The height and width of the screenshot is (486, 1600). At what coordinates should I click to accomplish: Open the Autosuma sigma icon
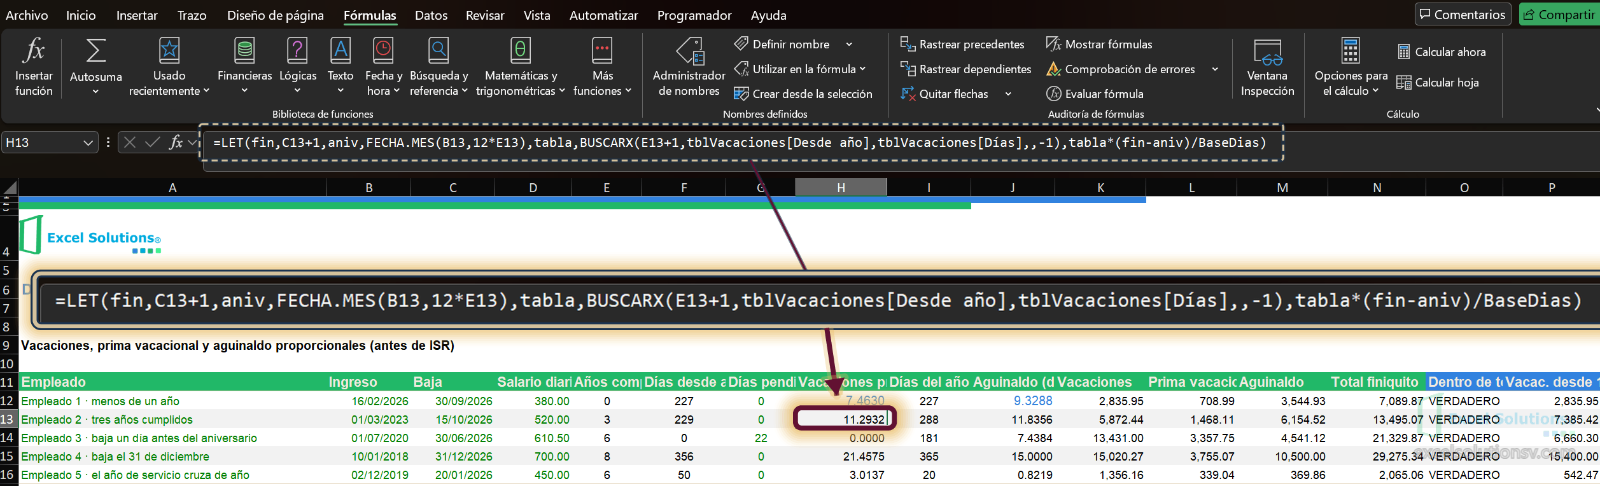96,51
